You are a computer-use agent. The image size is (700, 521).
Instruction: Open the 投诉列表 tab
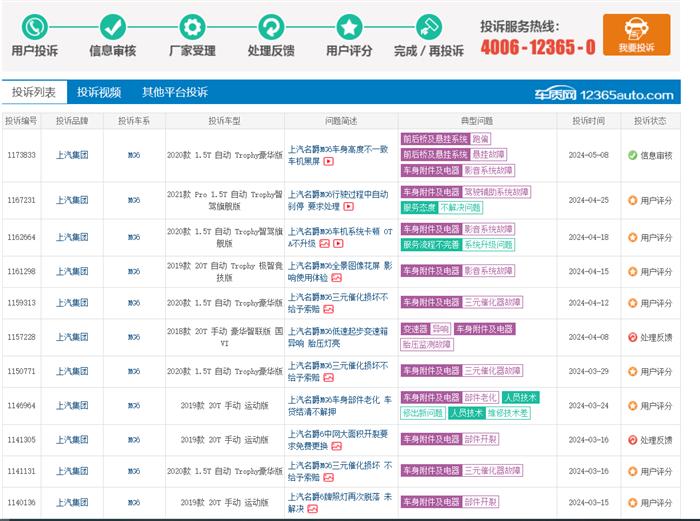click(x=34, y=92)
